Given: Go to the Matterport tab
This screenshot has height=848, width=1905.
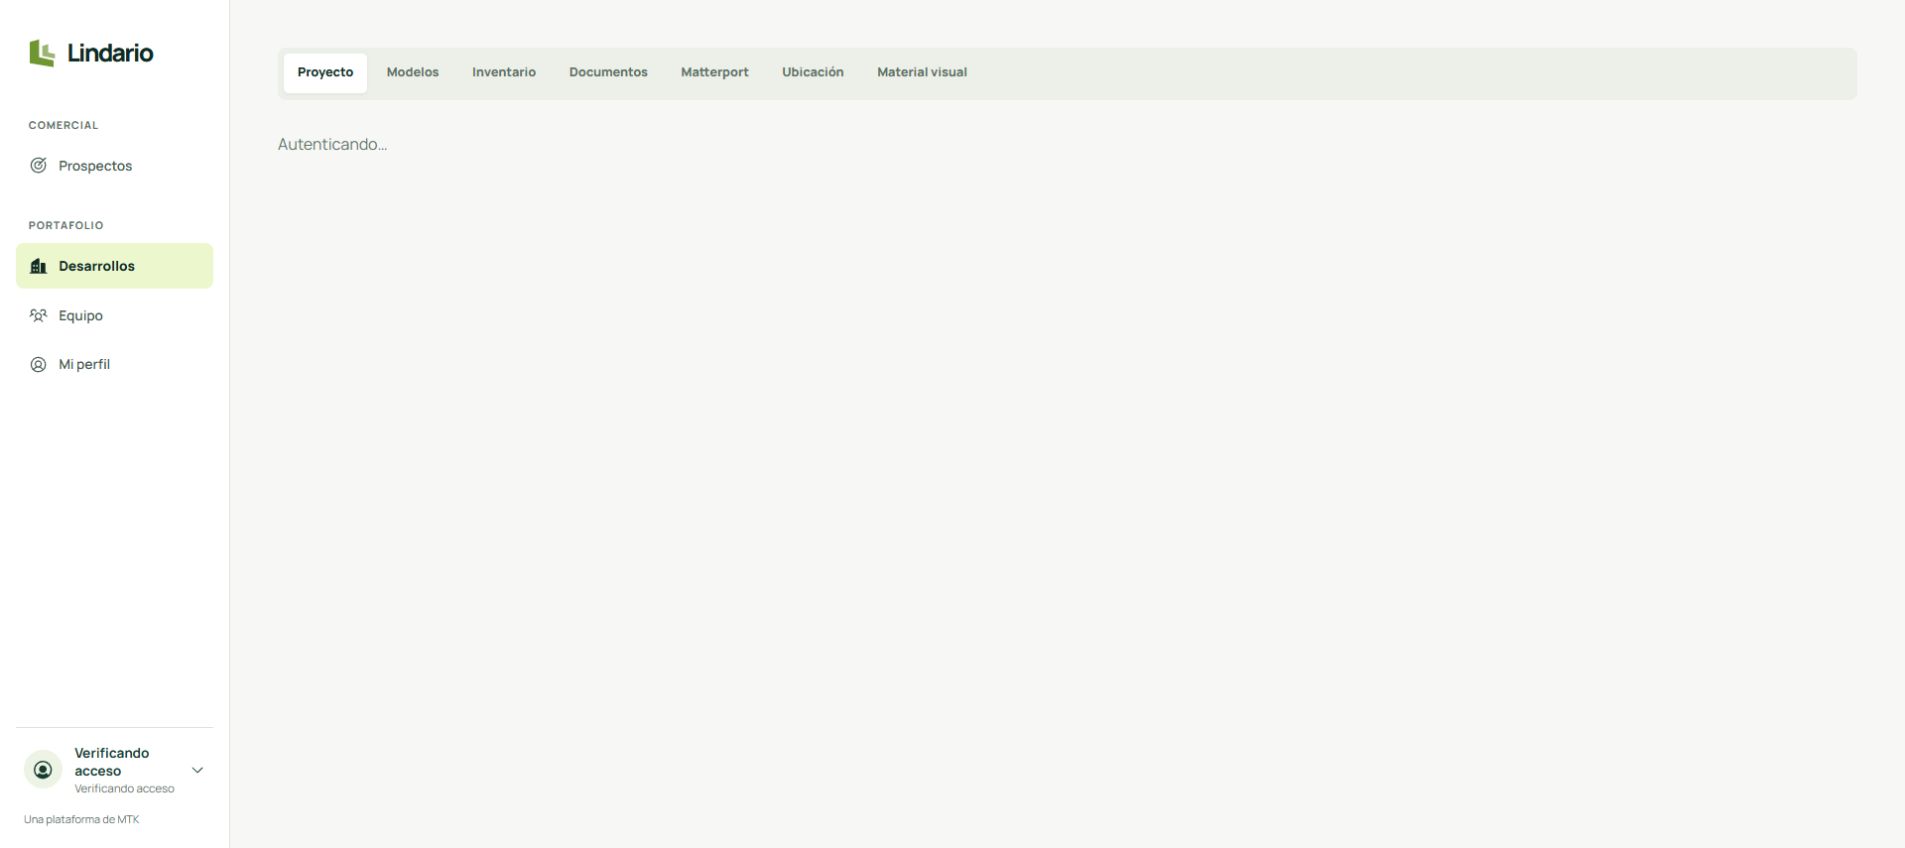Looking at the screenshot, I should coord(715,73).
